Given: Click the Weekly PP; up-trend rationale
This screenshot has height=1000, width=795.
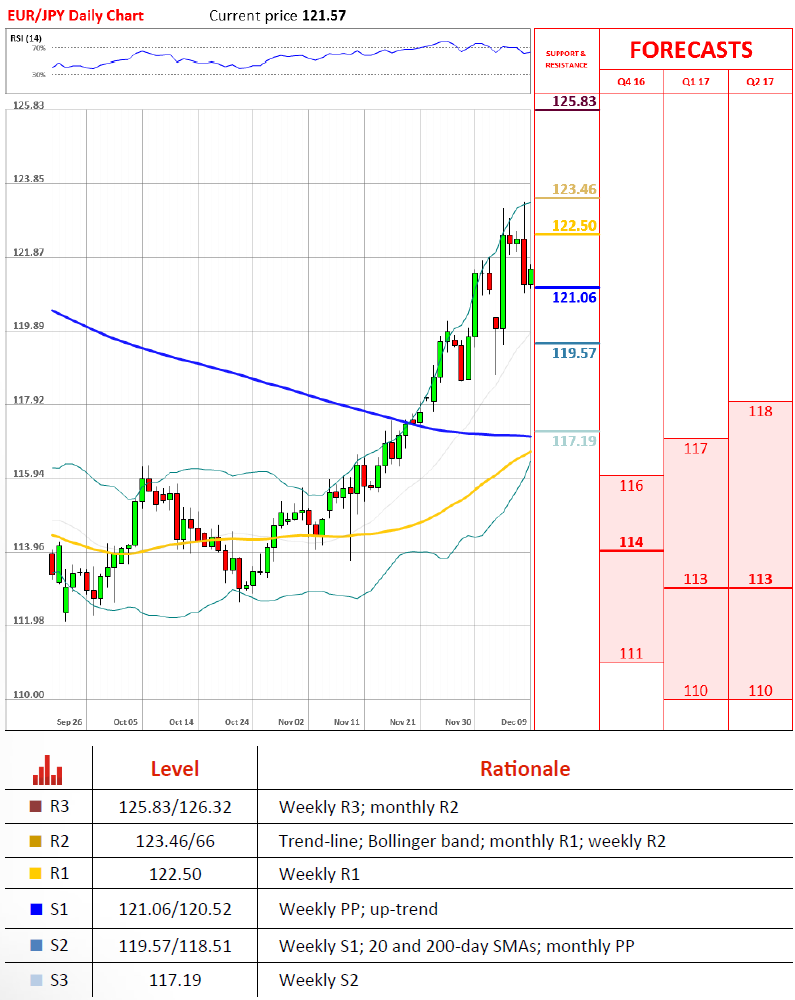Looking at the screenshot, I should click(358, 909).
